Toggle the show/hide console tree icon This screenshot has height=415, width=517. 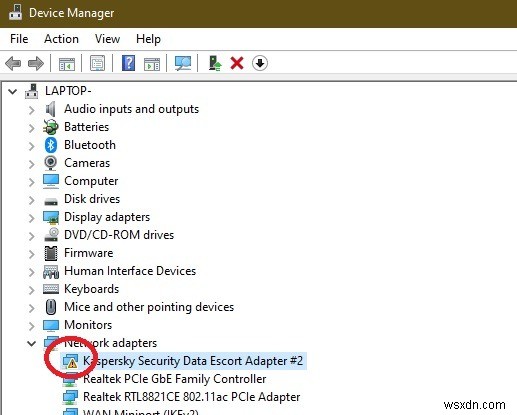coord(67,63)
